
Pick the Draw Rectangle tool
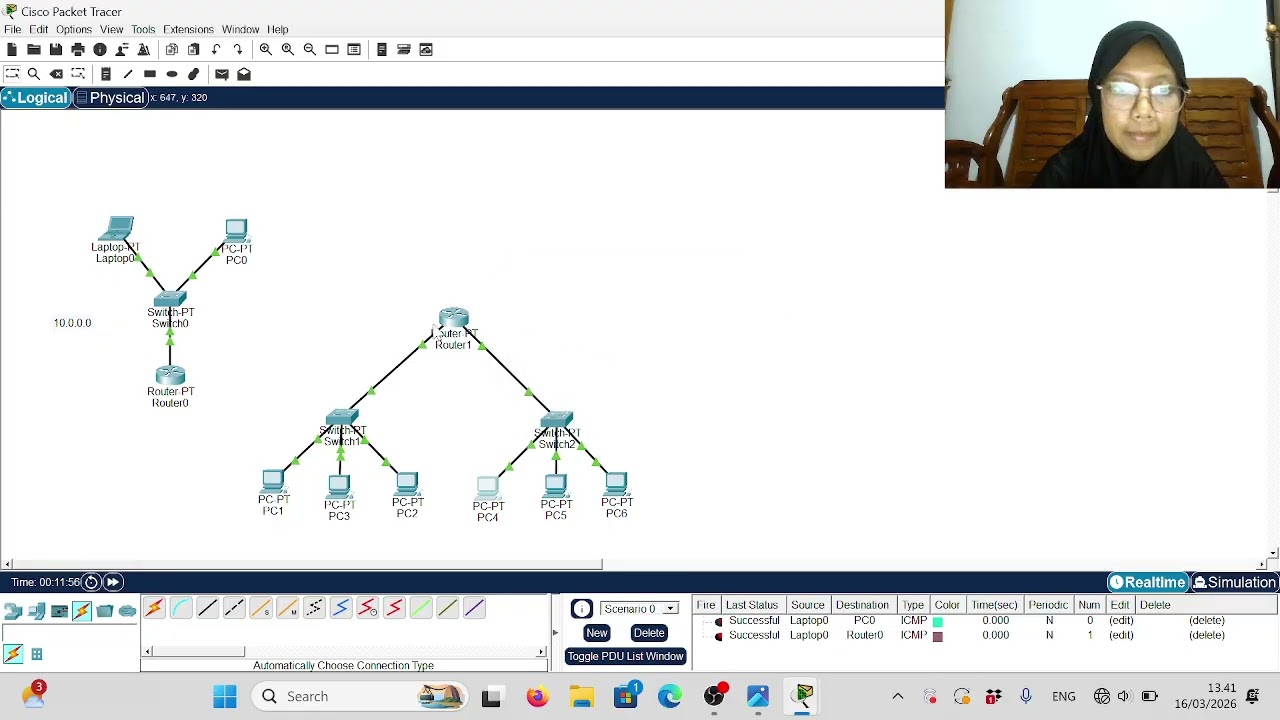pos(150,74)
